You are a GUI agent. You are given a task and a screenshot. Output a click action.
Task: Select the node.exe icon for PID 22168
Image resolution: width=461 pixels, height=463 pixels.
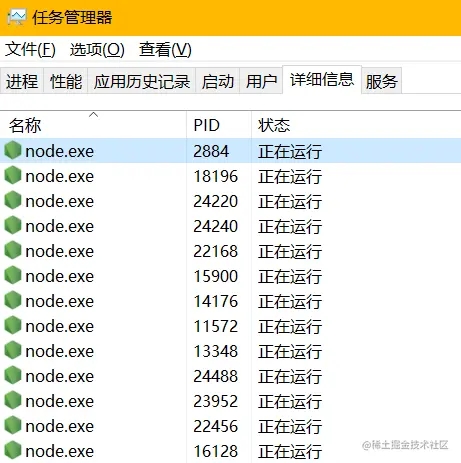coord(13,250)
